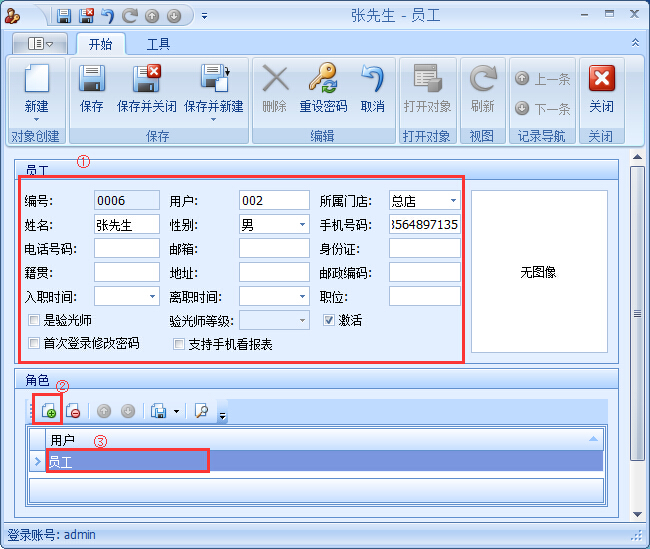Click the application user icon in title bar
The height and width of the screenshot is (549, 650).
(12, 17)
